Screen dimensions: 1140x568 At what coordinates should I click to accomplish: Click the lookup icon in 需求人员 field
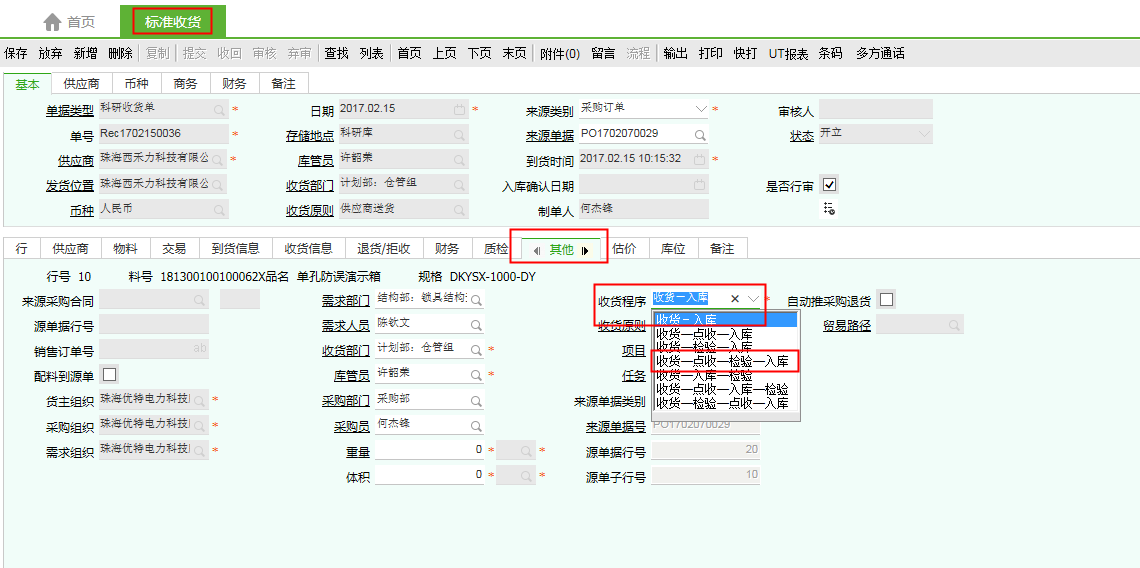pyautogui.click(x=477, y=324)
